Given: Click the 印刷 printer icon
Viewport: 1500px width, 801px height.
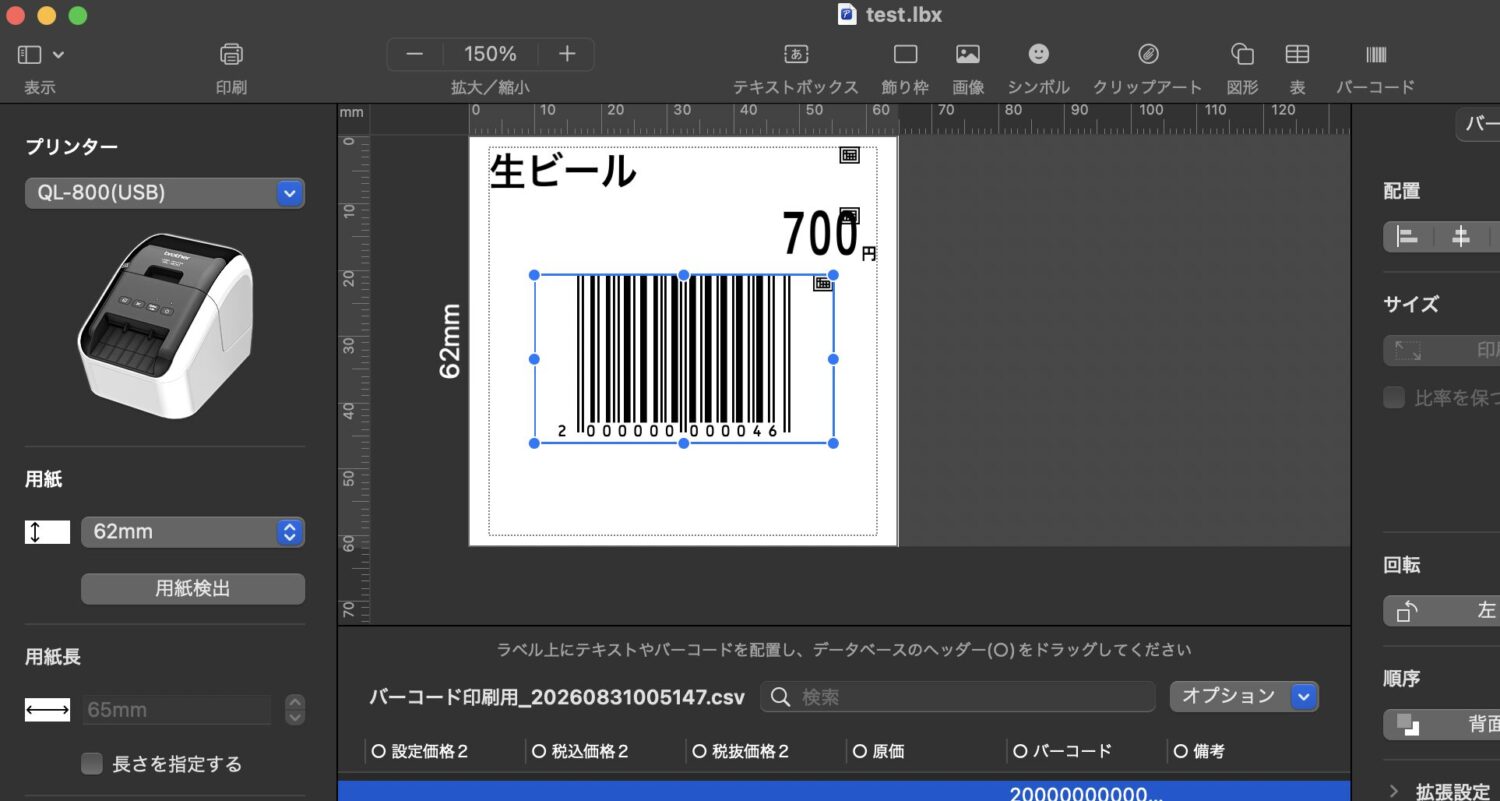Looking at the screenshot, I should pyautogui.click(x=231, y=54).
